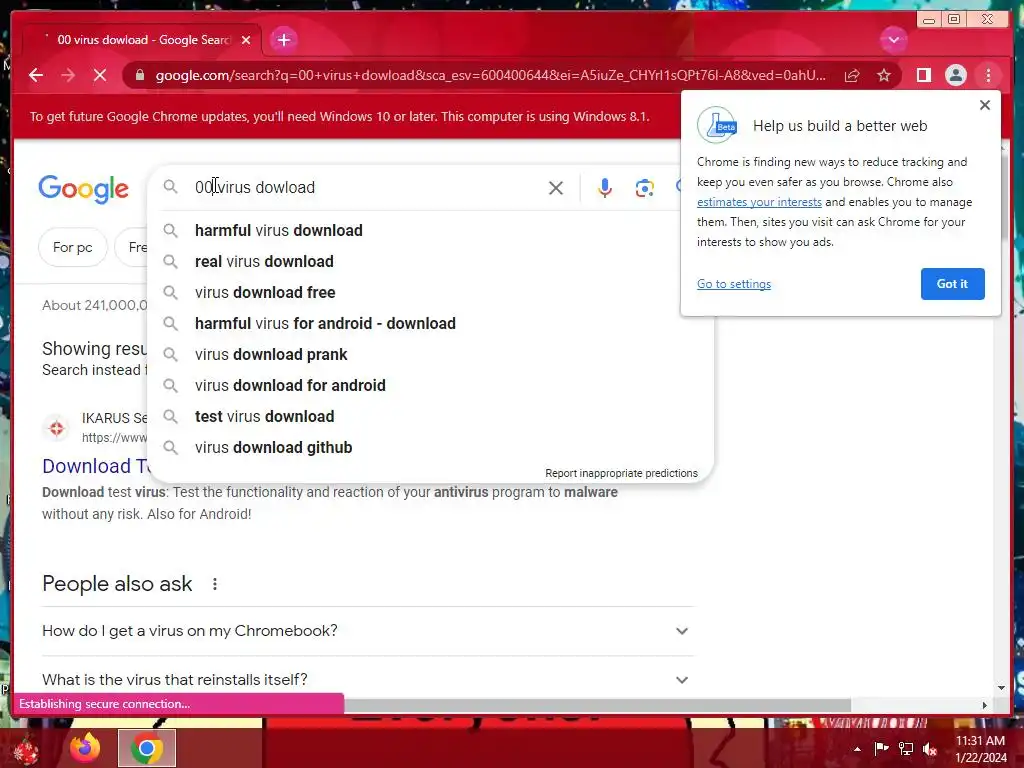Screen dimensions: 1024x768
Task: Go back using the browser back arrow
Action: (x=36, y=75)
